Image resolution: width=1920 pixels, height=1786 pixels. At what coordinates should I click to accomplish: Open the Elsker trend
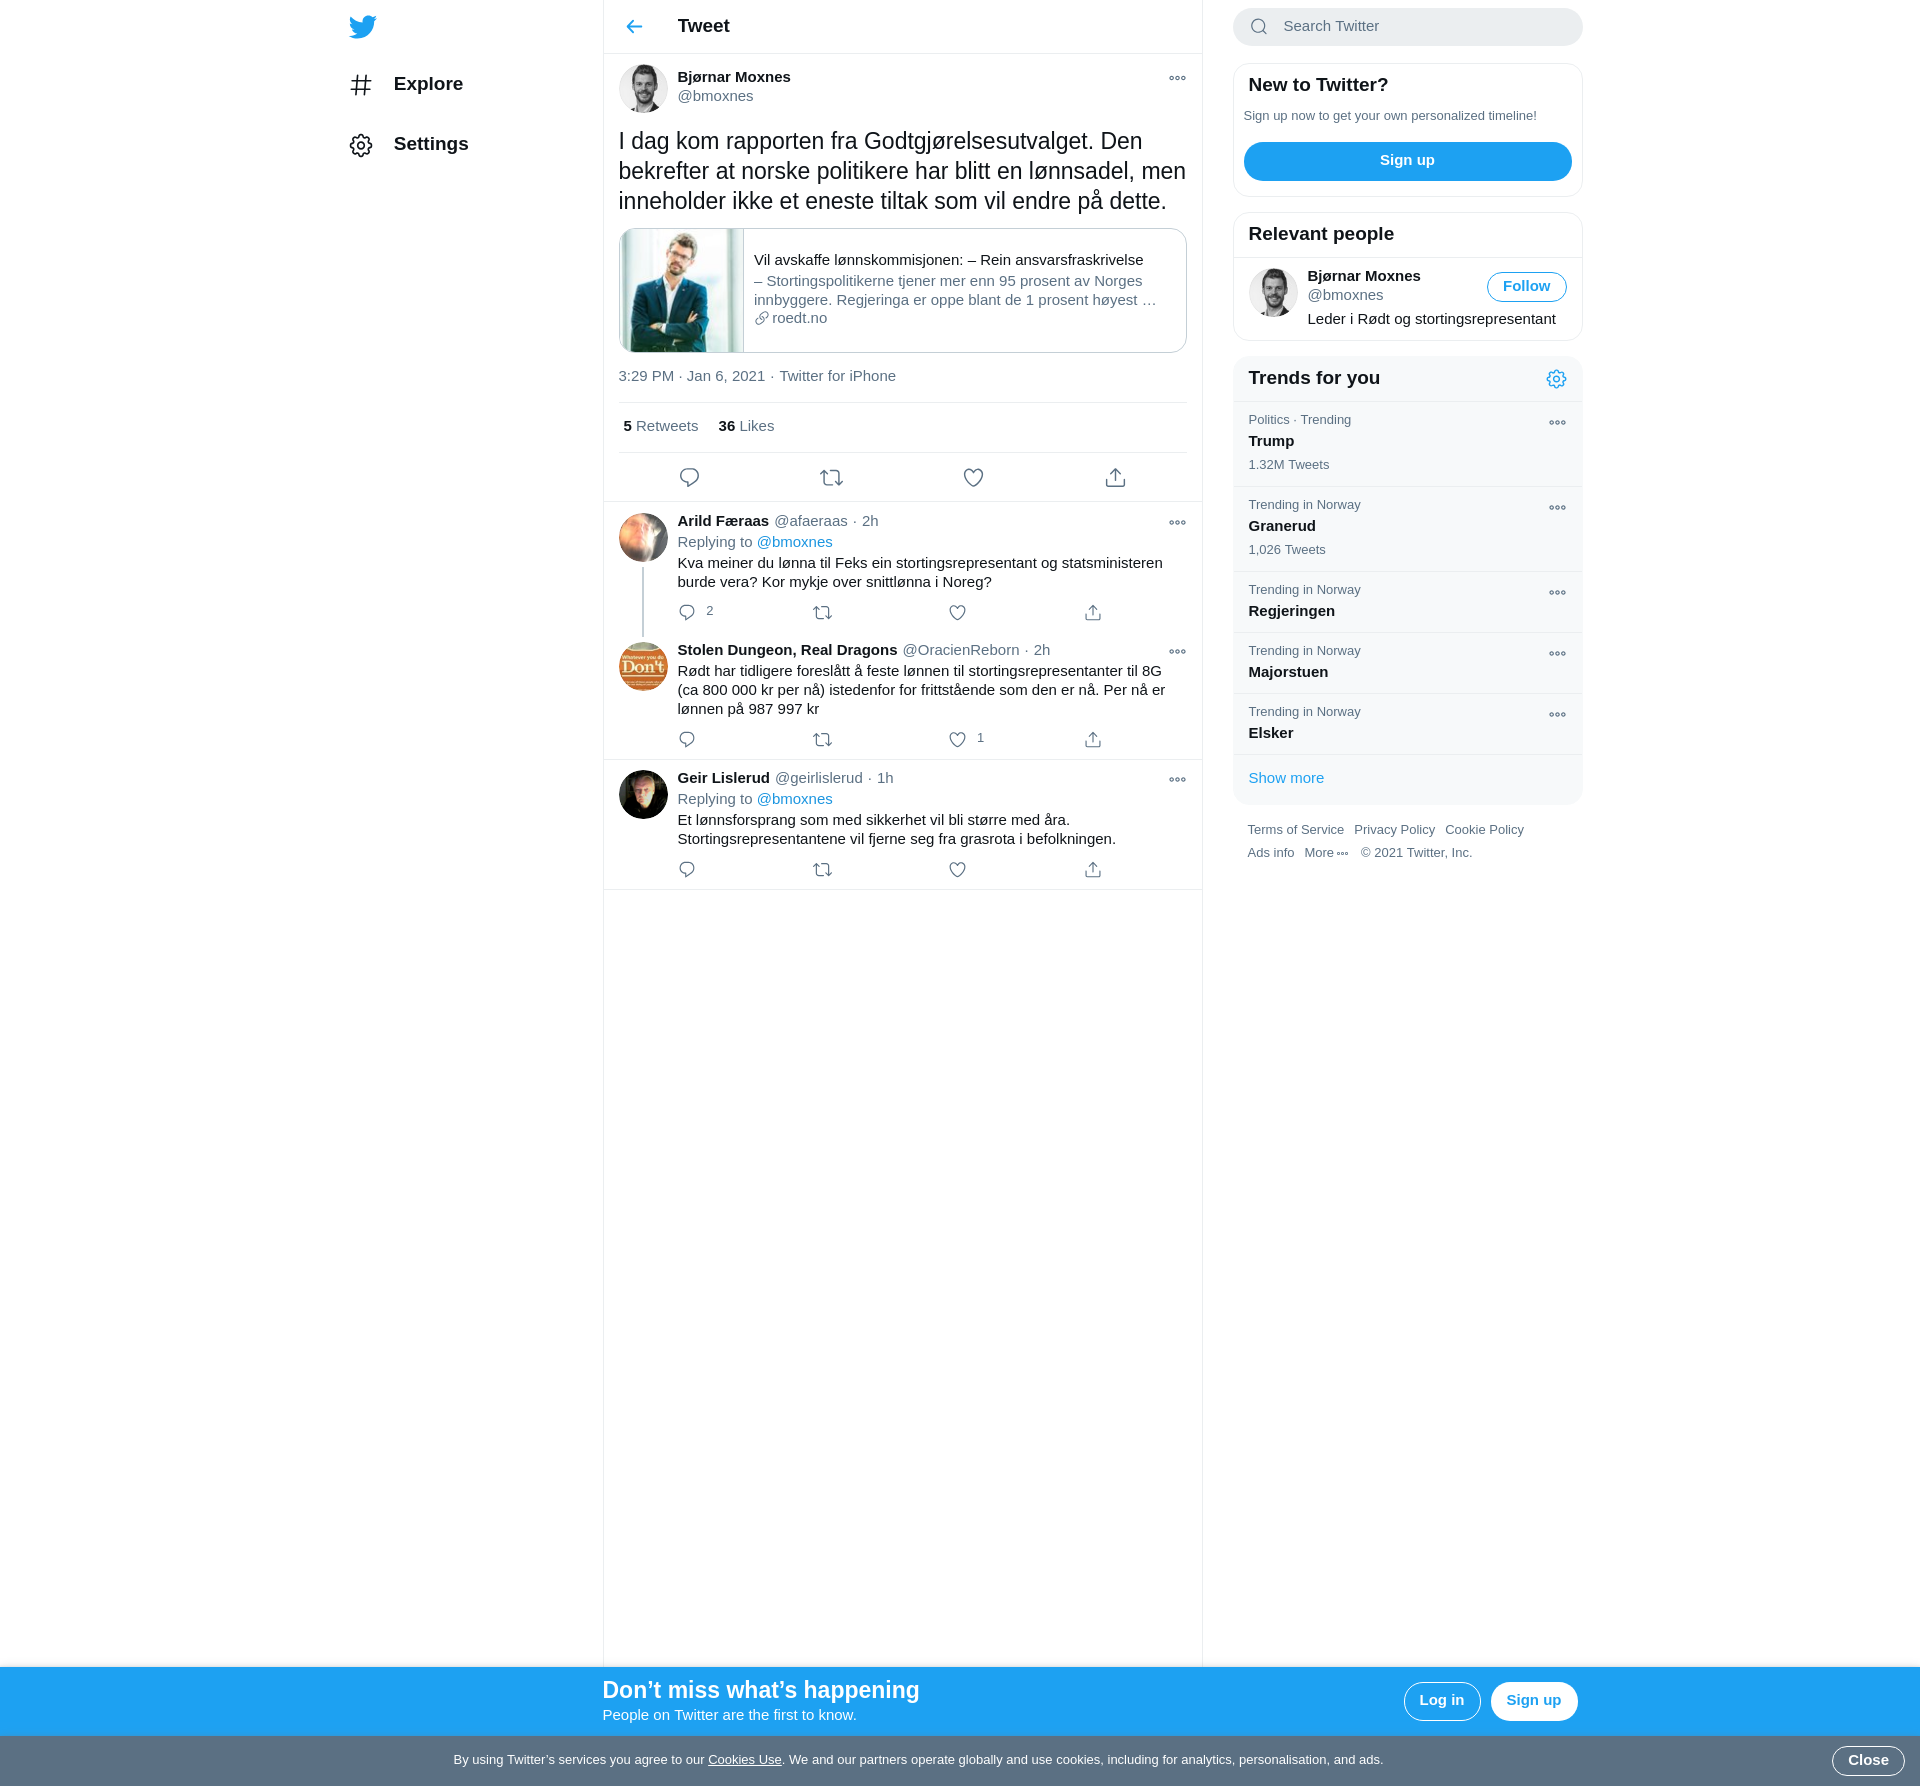(1407, 724)
